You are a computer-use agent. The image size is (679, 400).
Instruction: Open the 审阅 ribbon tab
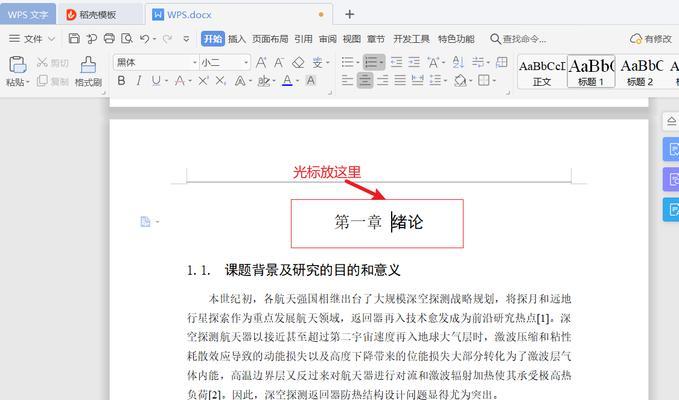coord(328,39)
